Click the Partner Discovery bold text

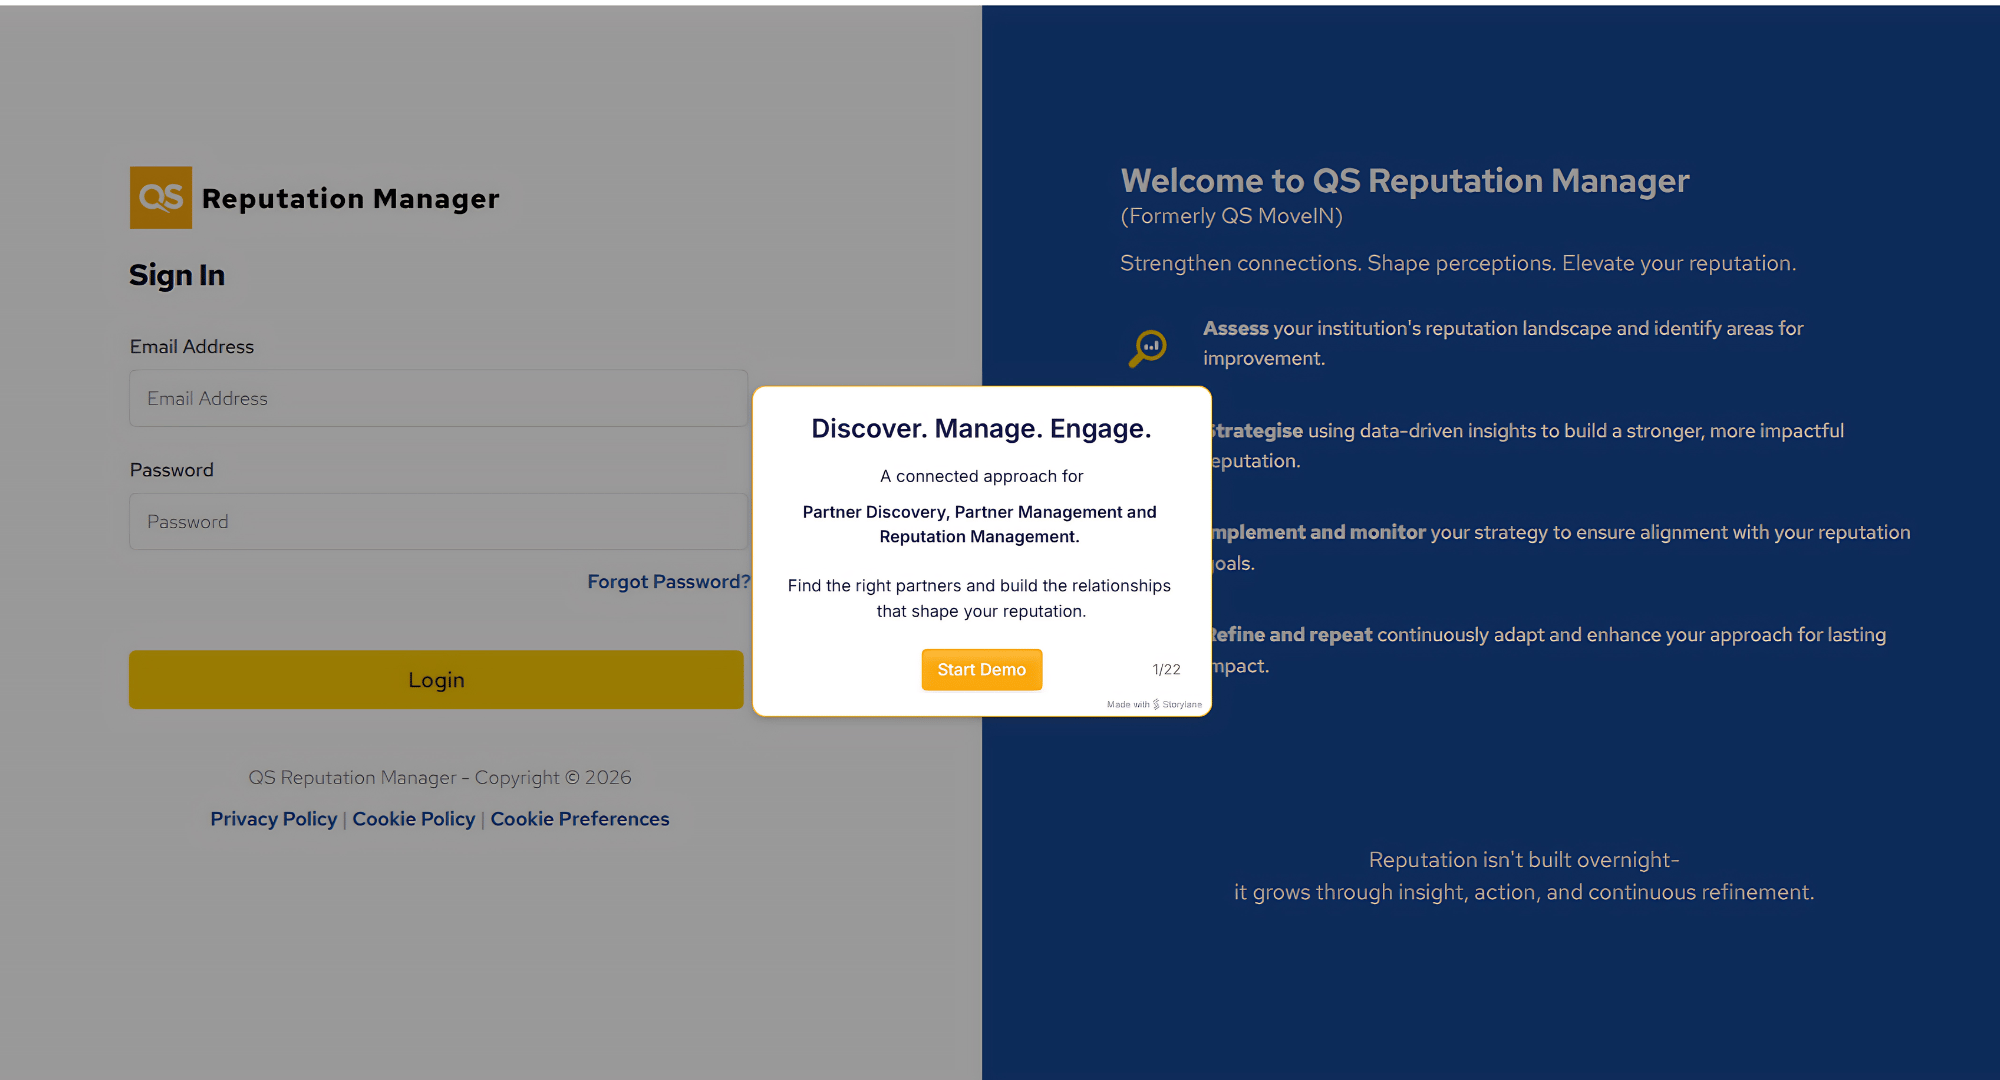(x=979, y=524)
